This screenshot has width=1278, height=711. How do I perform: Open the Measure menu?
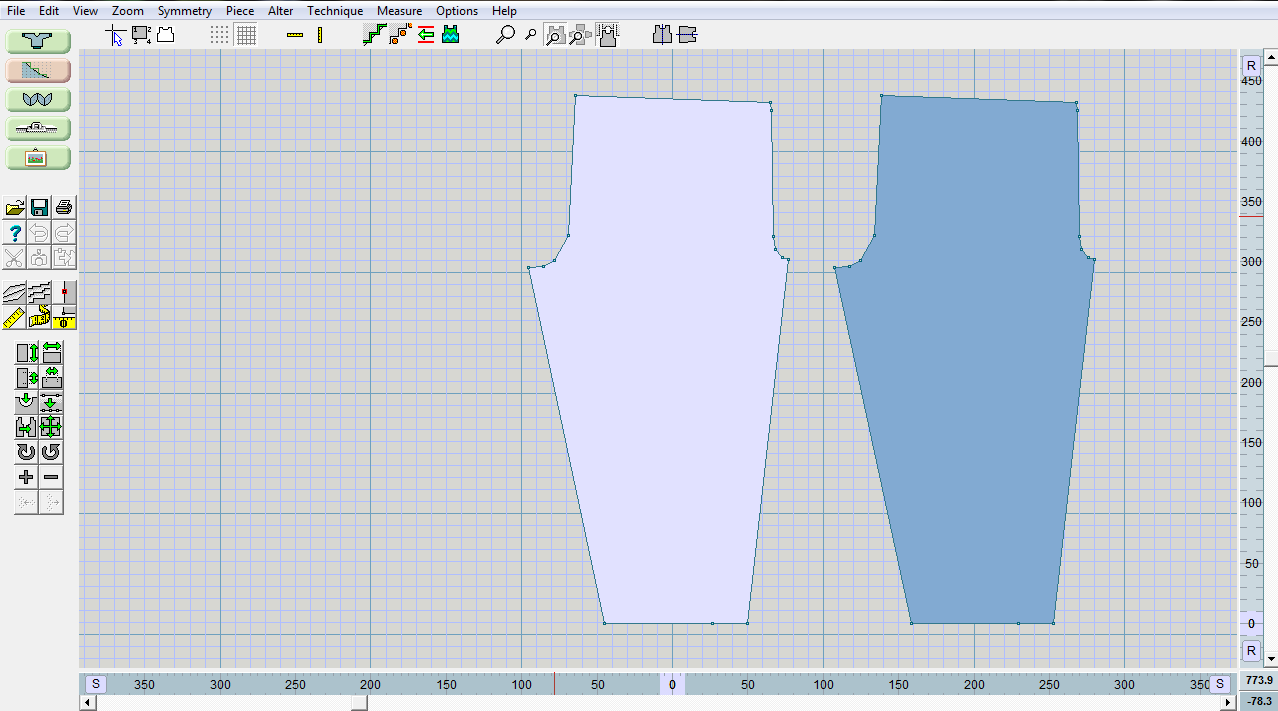coord(399,10)
